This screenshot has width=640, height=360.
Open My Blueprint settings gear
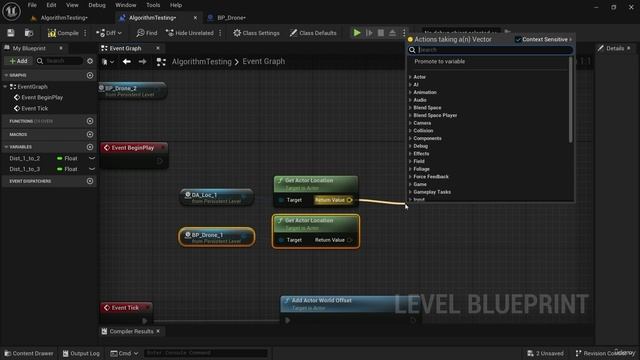point(90,61)
